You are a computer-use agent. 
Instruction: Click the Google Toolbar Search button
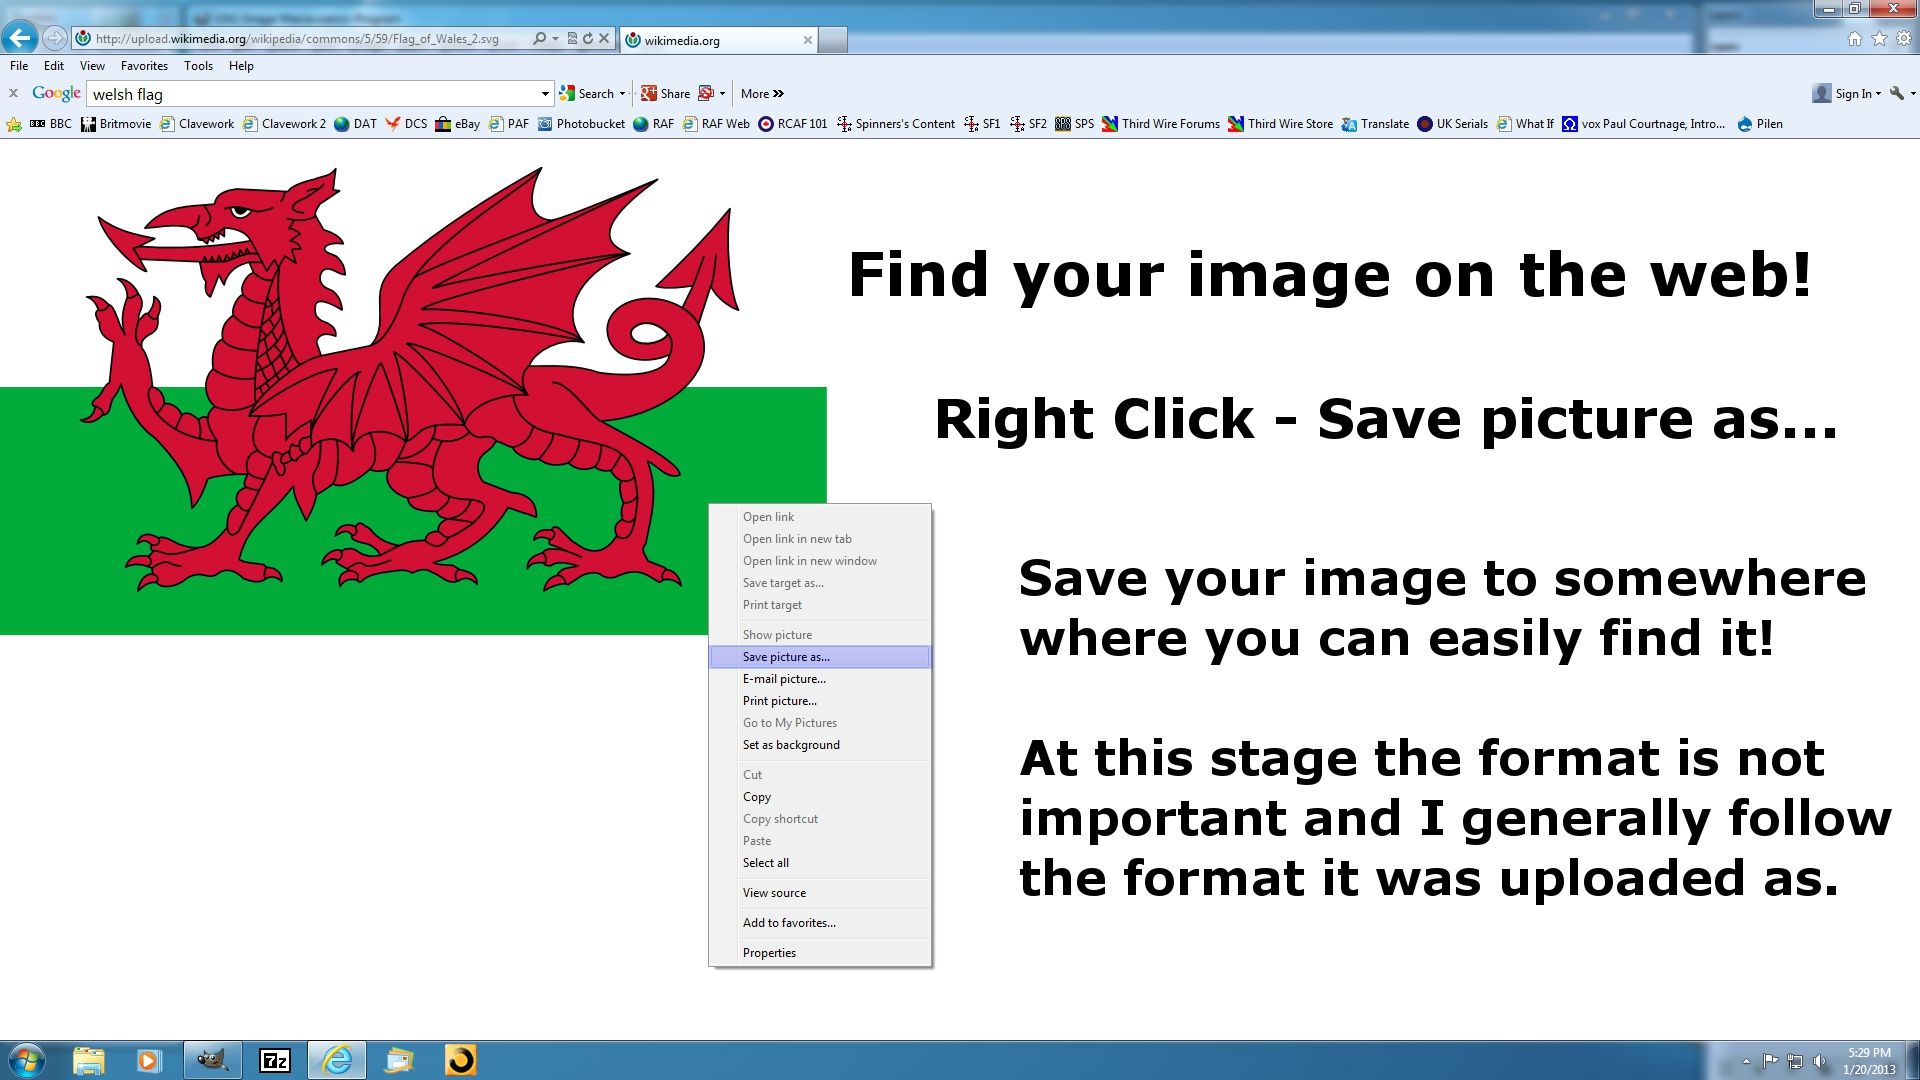pyautogui.click(x=587, y=94)
